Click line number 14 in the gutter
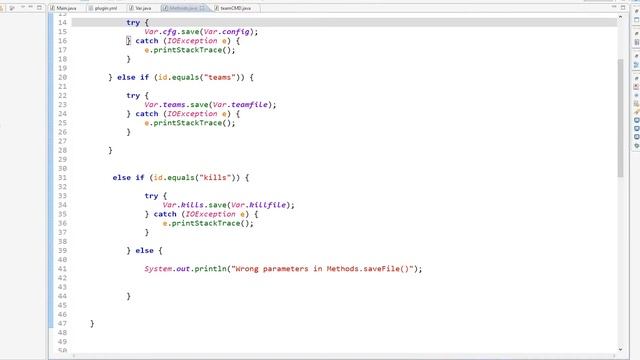Image resolution: width=640 pixels, height=360 pixels. tap(62, 22)
